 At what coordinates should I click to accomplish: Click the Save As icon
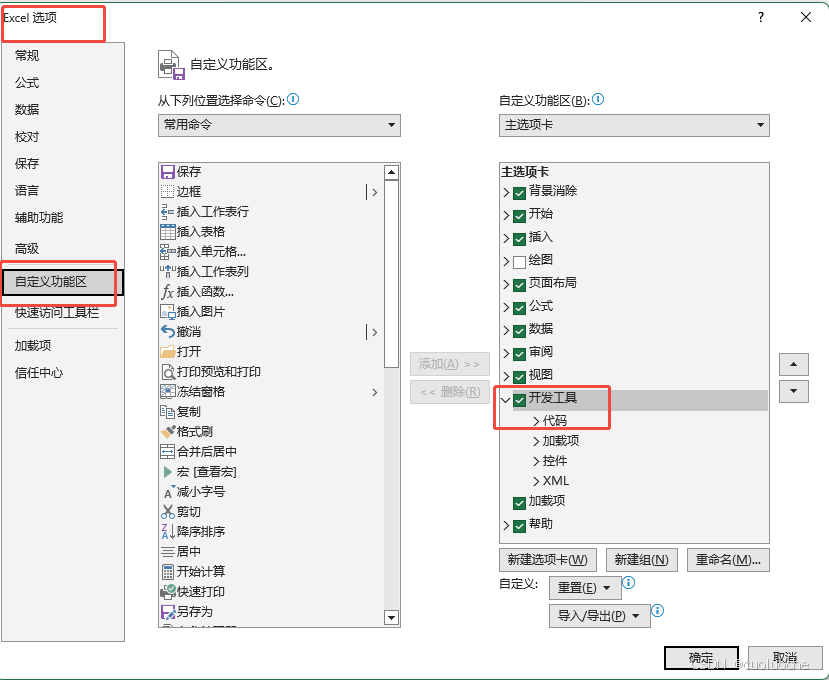pos(168,612)
